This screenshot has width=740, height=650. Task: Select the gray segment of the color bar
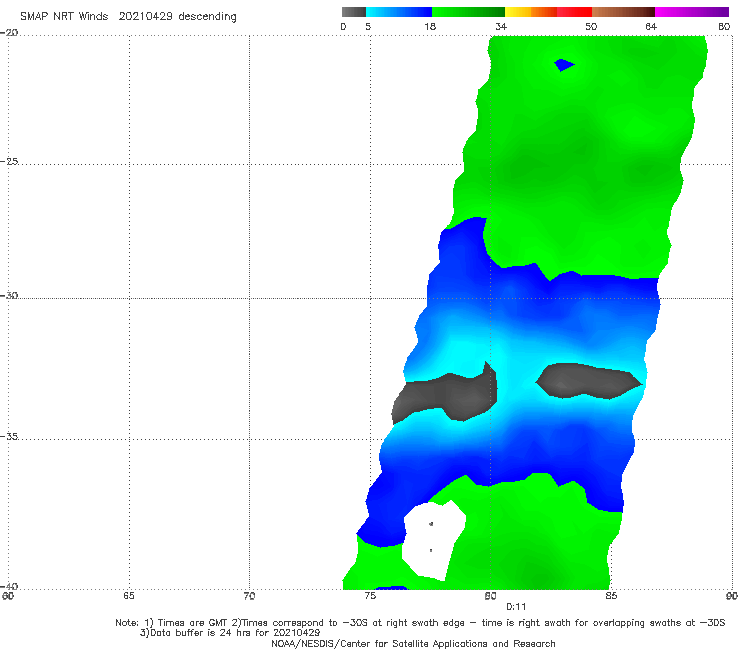354,12
